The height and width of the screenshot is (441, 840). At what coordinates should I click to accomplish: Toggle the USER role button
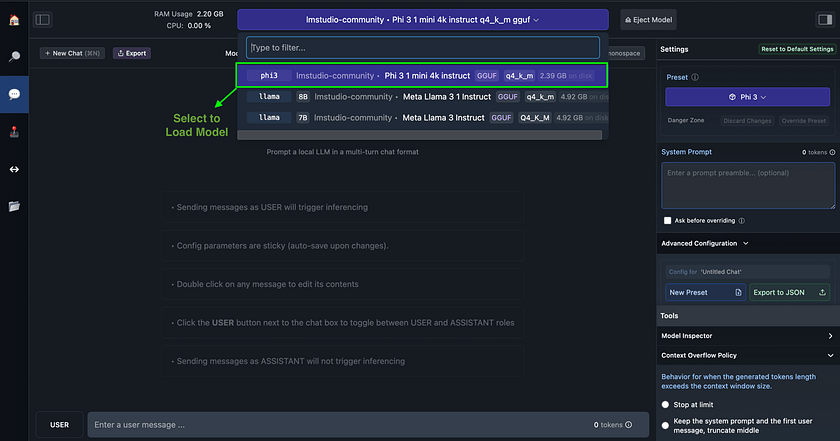[59, 425]
